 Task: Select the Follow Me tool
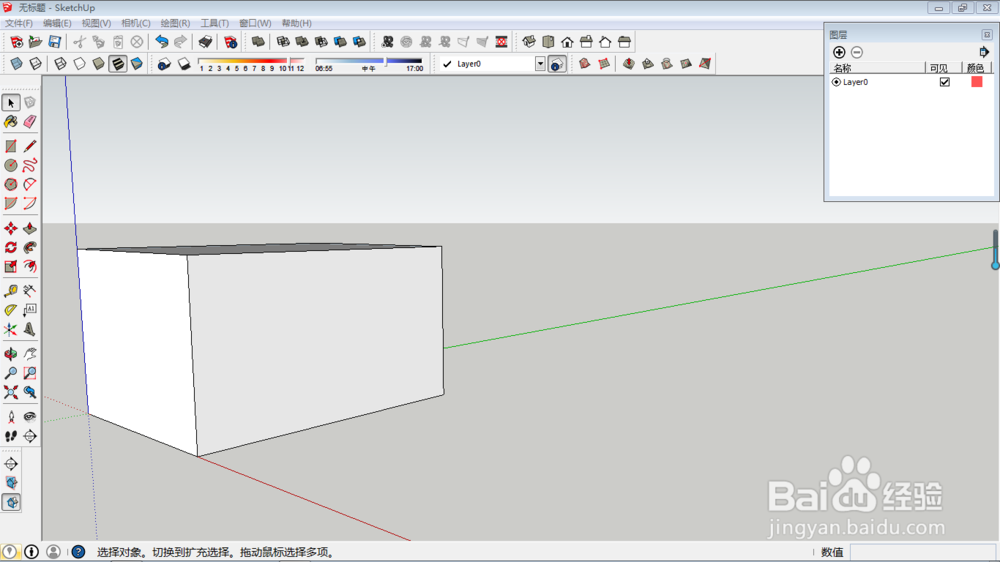coord(29,248)
